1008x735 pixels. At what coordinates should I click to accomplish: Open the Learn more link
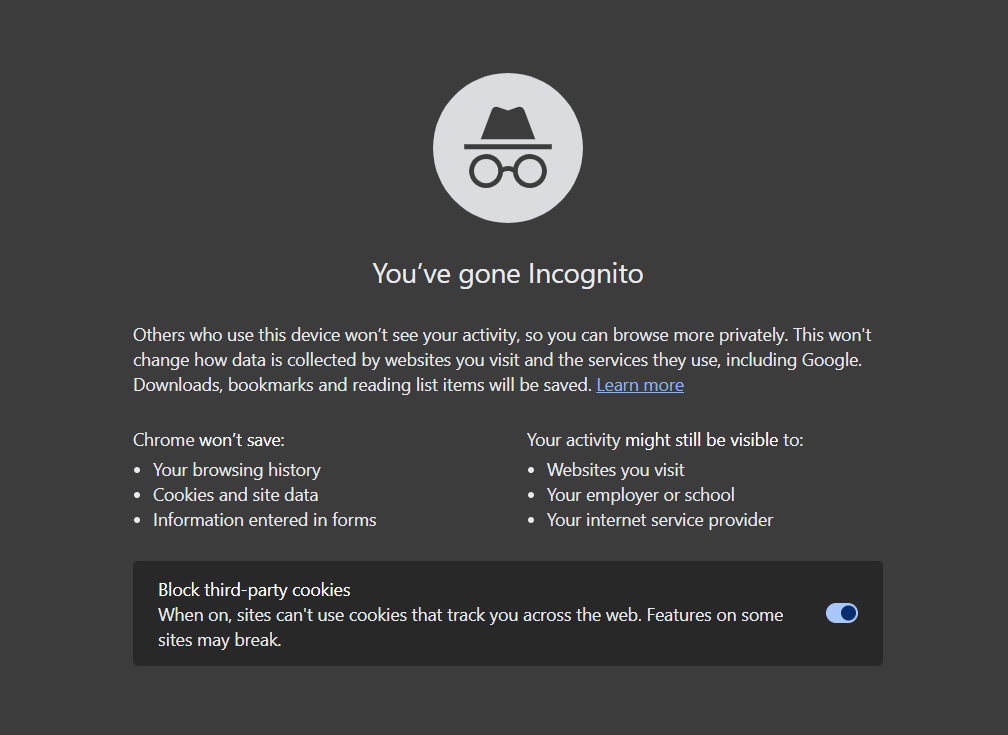(x=640, y=385)
